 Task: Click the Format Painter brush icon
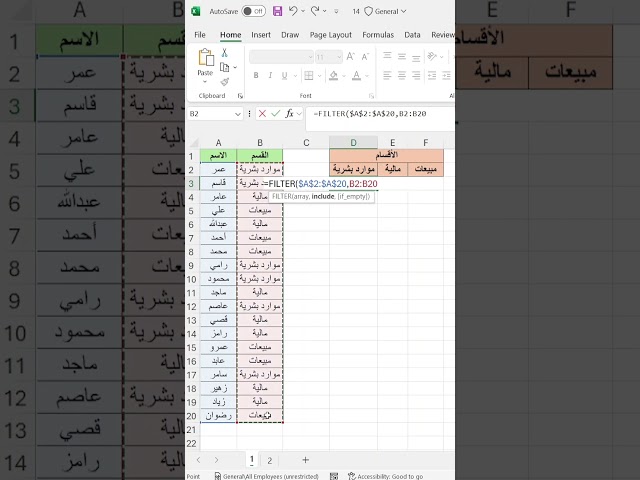point(224,82)
